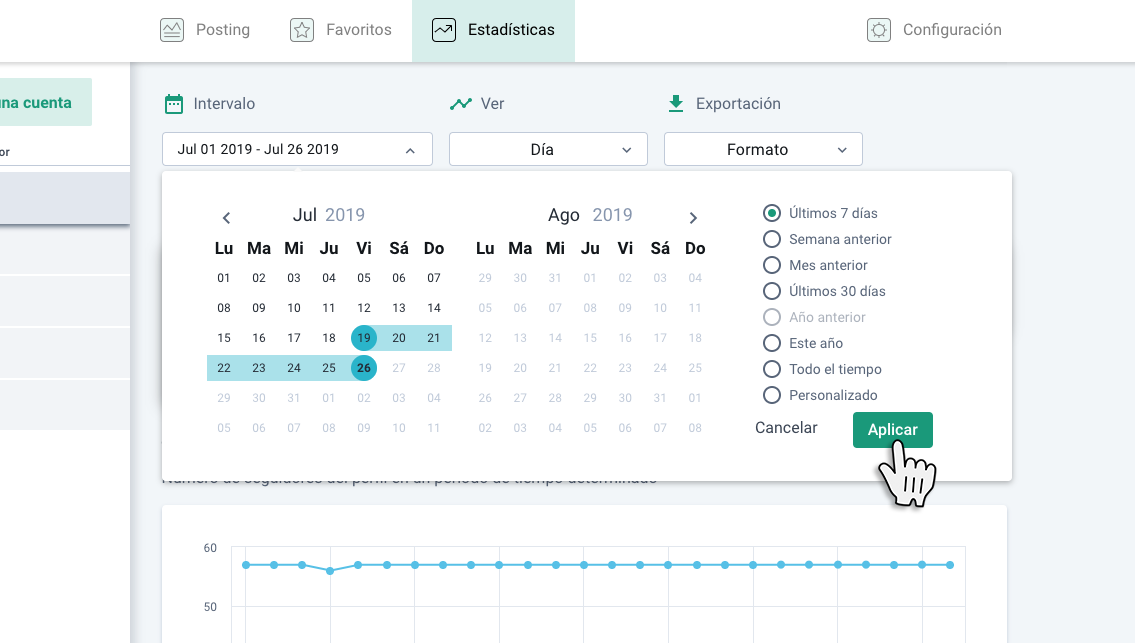1135x643 pixels.
Task: Go to next month with right arrow
Action: 693,217
